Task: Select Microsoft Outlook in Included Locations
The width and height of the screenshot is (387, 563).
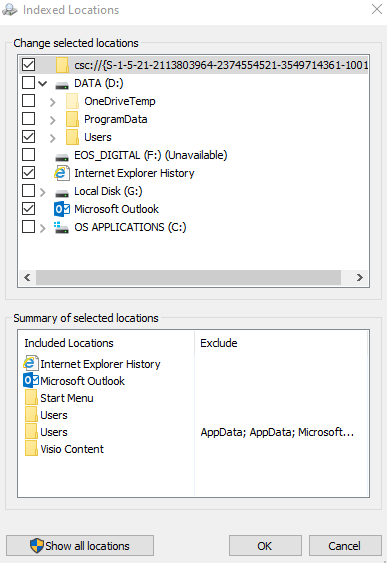Action: coord(82,381)
